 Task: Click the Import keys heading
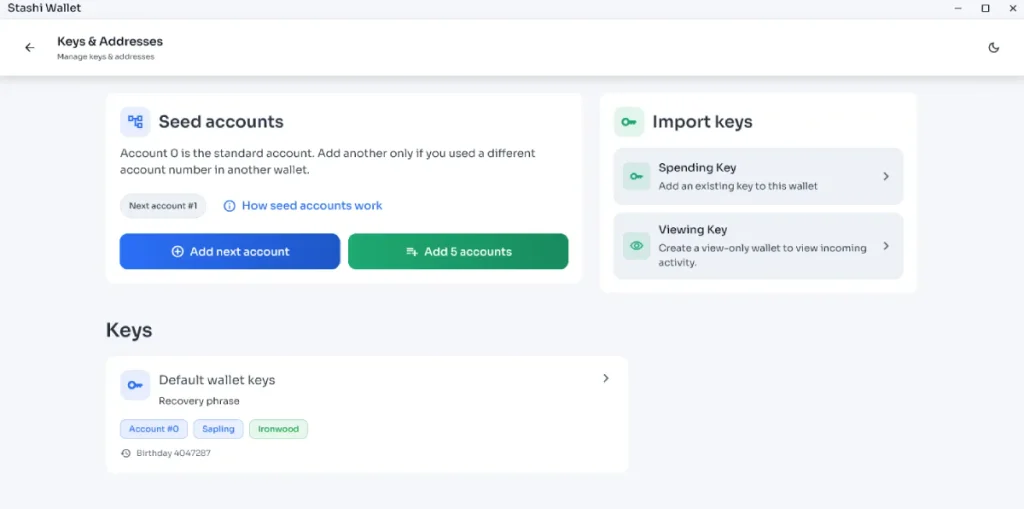point(702,122)
